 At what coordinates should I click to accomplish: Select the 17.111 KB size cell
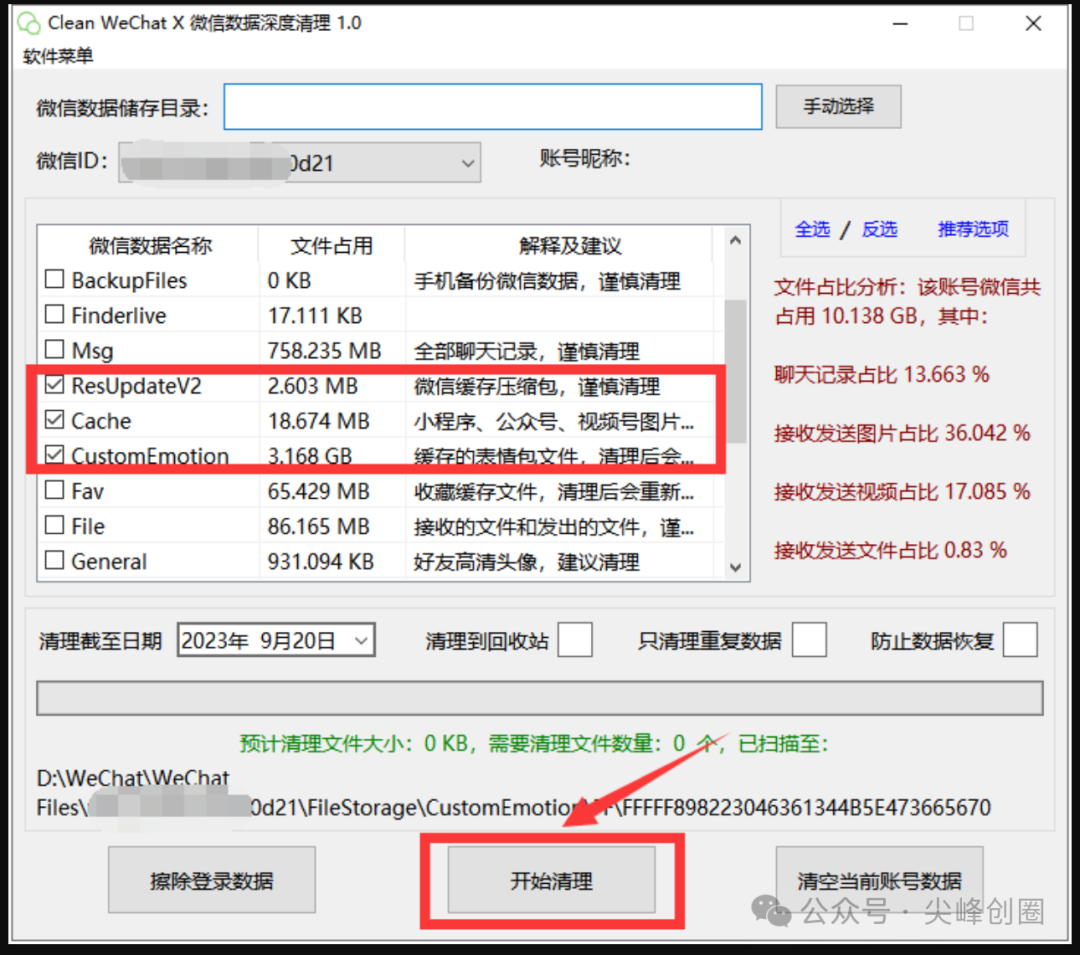click(x=315, y=316)
